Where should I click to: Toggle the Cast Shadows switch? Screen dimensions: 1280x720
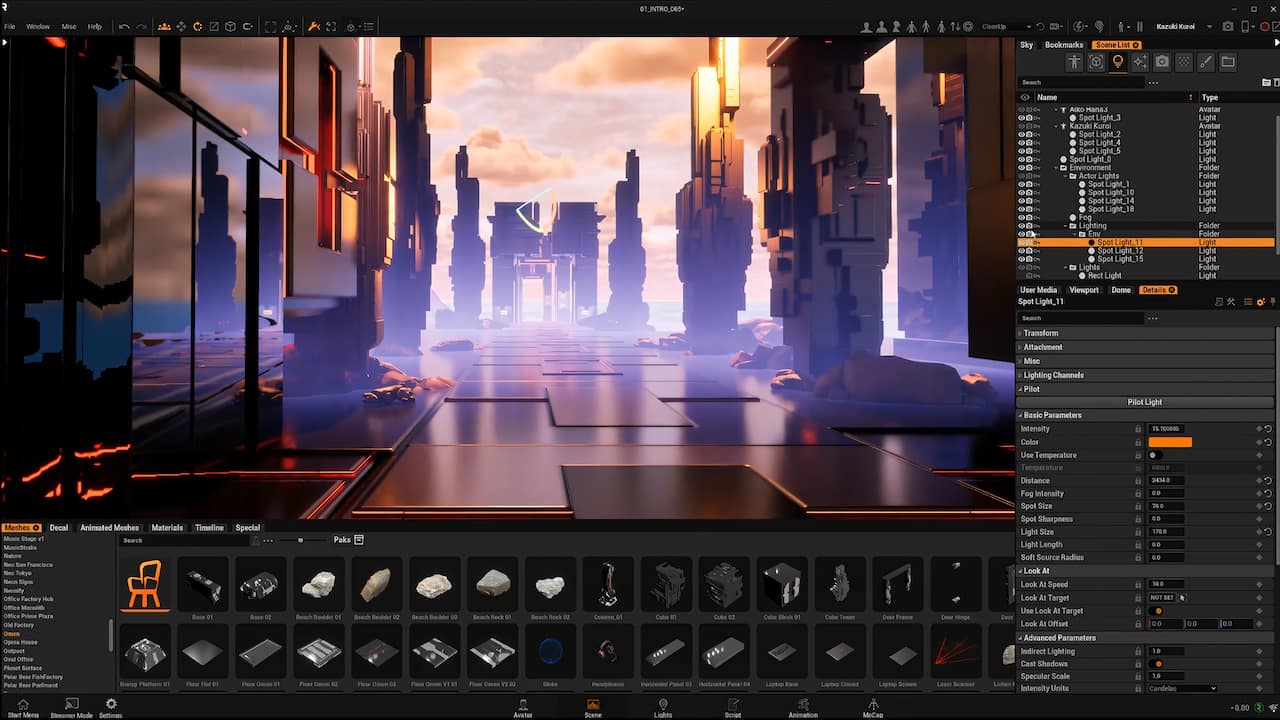tap(1156, 664)
